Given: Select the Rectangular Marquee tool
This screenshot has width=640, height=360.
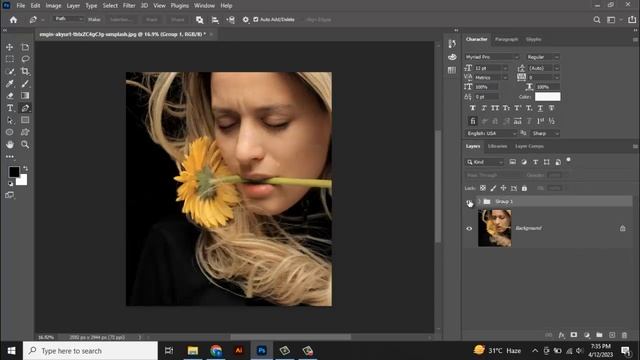Looking at the screenshot, I should tap(9, 59).
